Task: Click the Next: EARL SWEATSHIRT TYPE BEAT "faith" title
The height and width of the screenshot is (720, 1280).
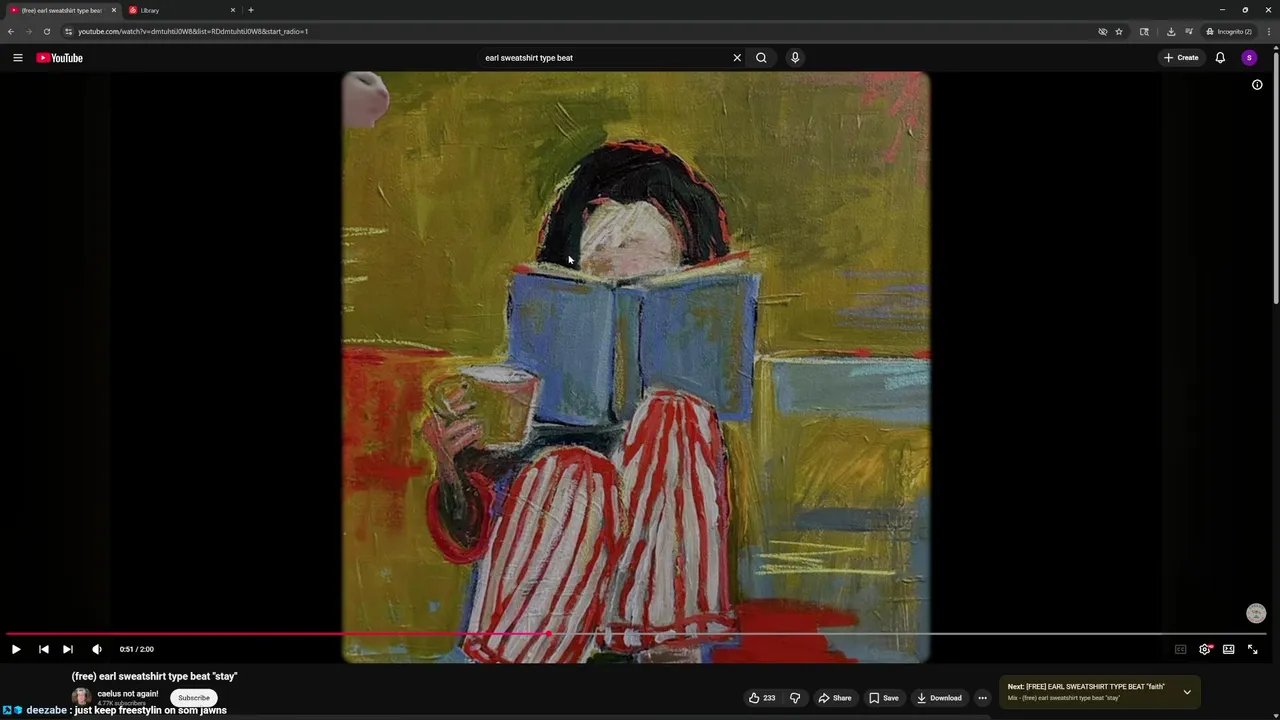Action: (1086, 687)
